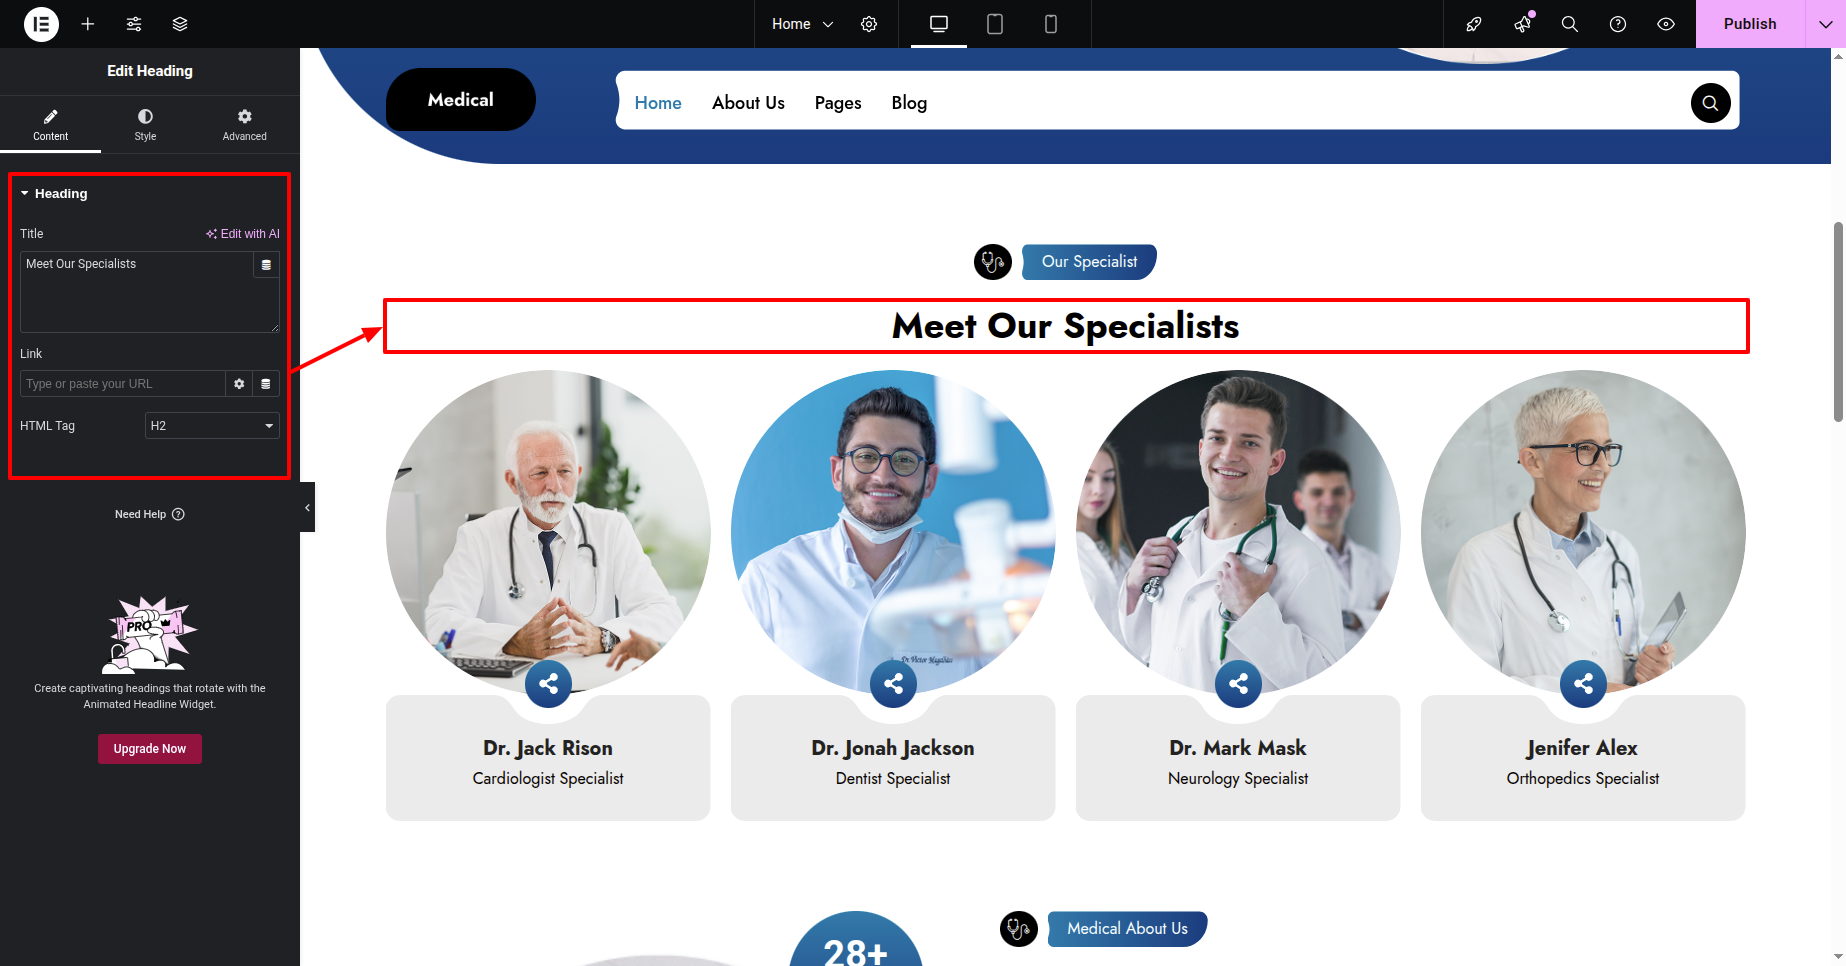Click the Link URL input field
The image size is (1846, 966).
[122, 384]
